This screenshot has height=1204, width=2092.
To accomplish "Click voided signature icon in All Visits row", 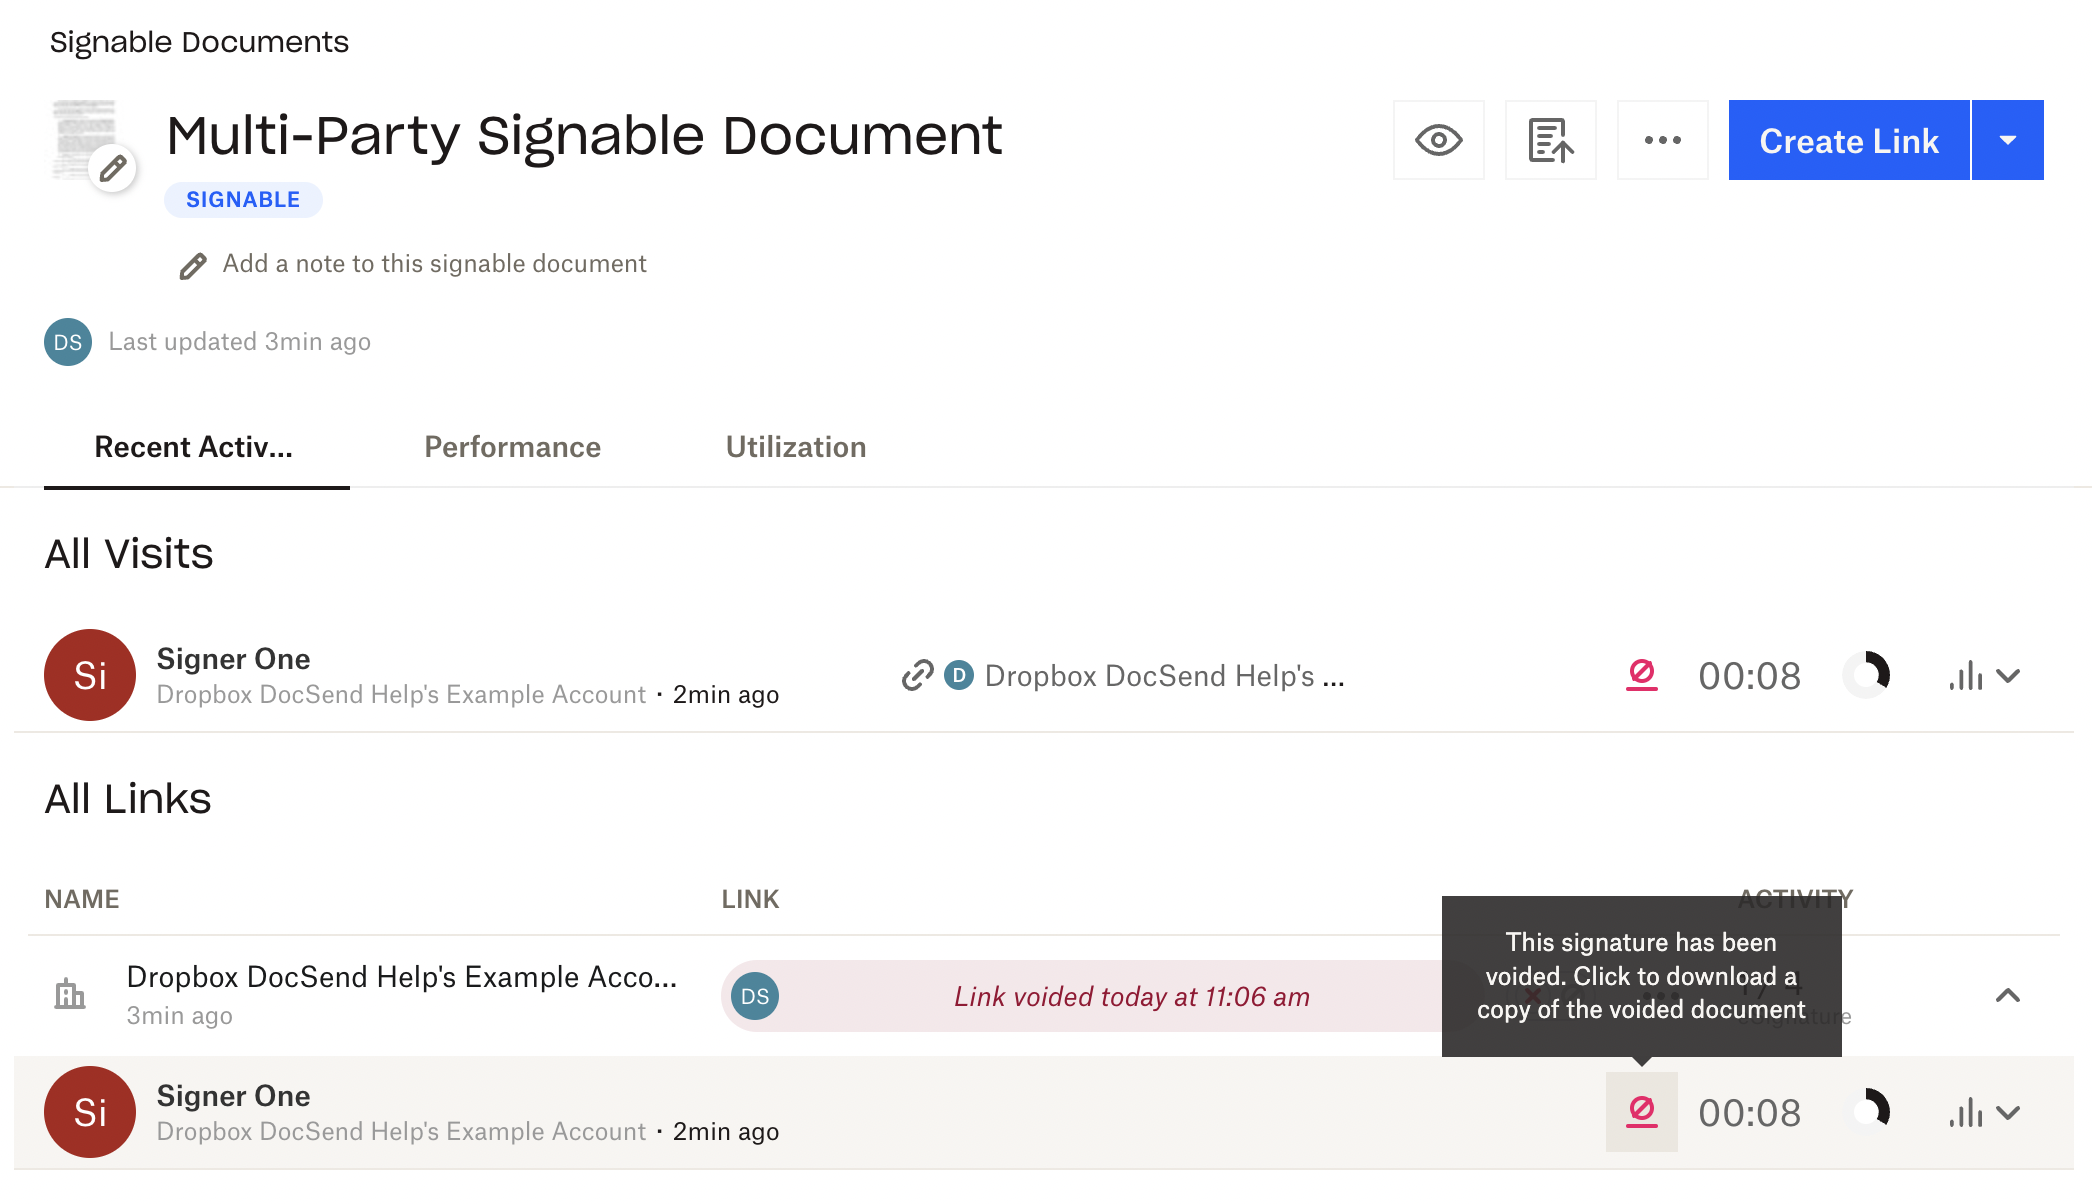I will 1642,675.
